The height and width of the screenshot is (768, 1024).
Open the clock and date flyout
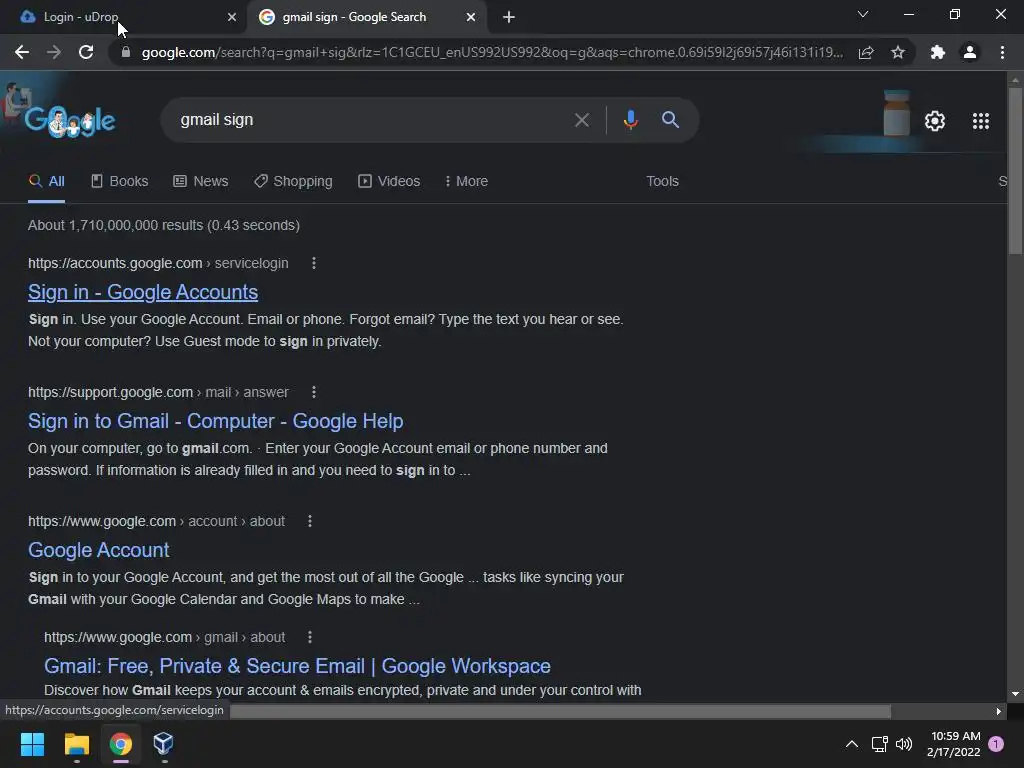(955, 744)
